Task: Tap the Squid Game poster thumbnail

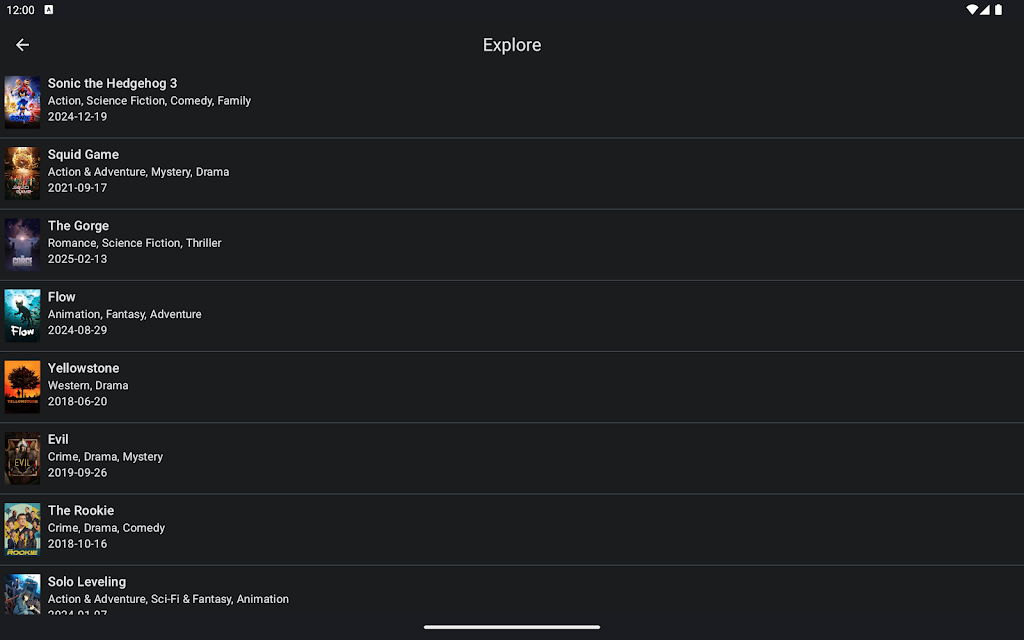Action: 22,173
